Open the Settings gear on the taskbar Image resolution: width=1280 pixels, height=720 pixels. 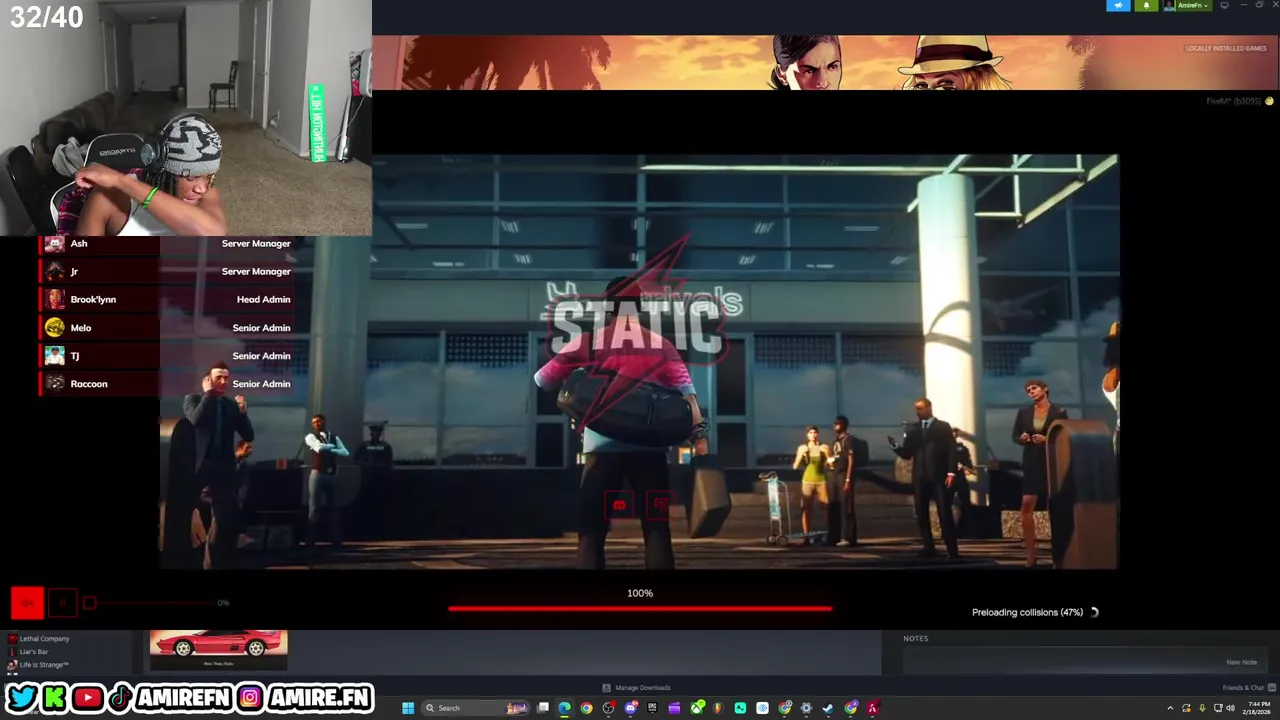click(806, 708)
